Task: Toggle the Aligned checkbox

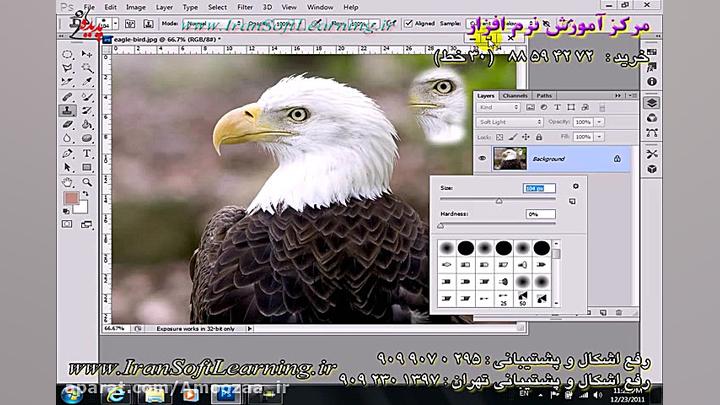Action: click(x=408, y=23)
